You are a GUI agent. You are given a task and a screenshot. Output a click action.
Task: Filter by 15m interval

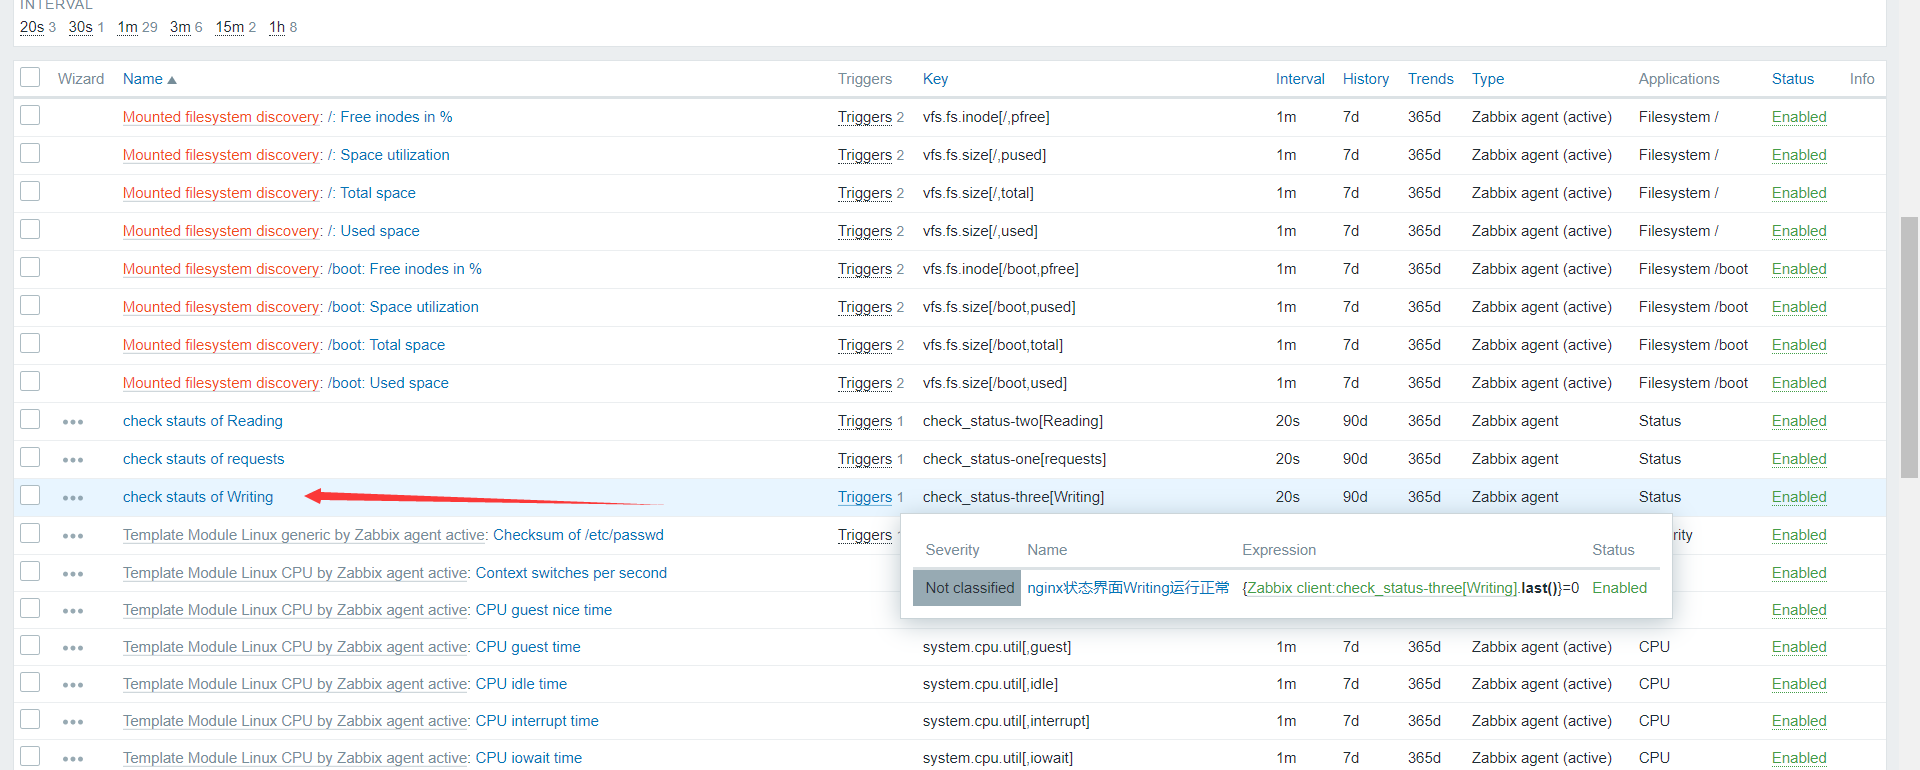230,27
